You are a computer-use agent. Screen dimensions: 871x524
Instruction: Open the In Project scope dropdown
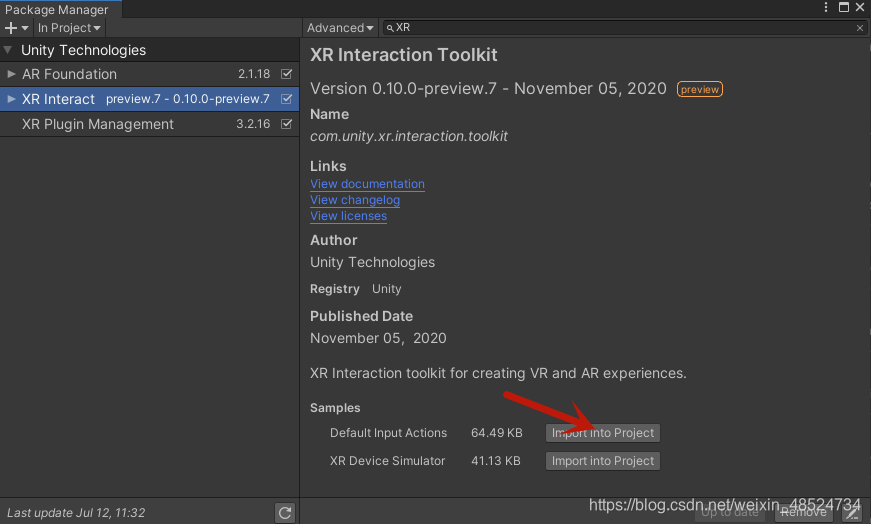(x=69, y=28)
